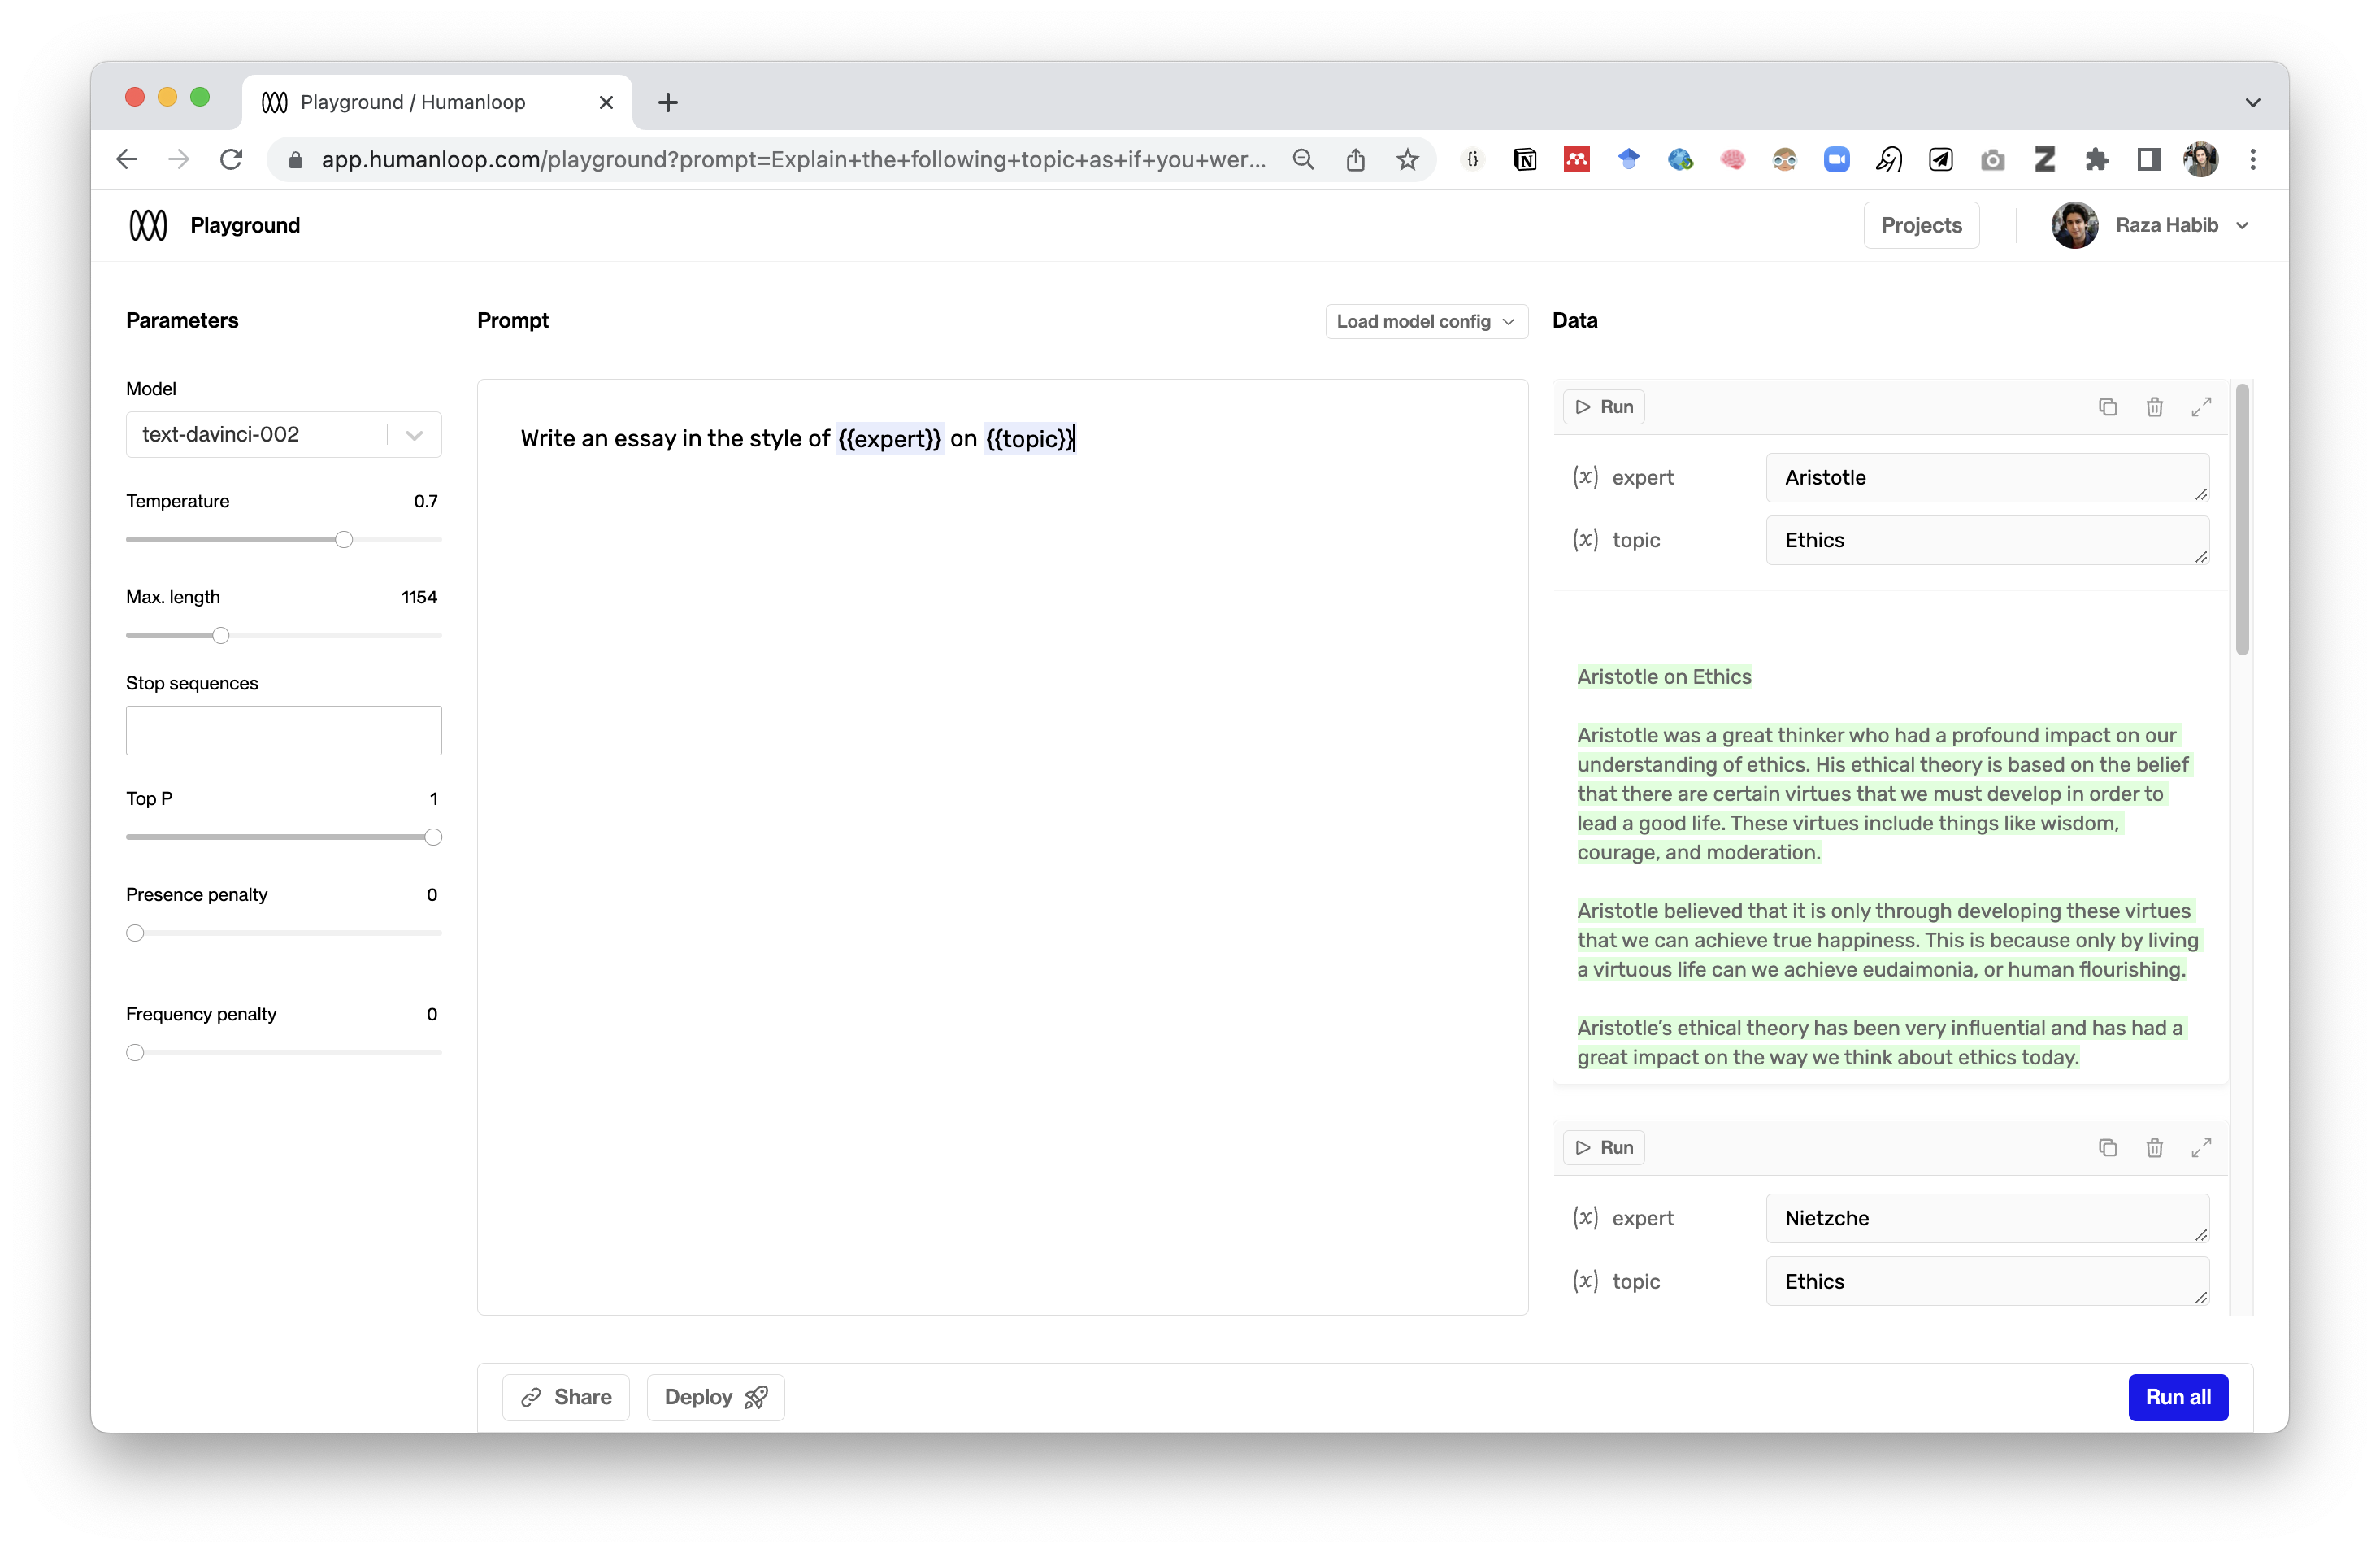Viewport: 2380px width, 1553px height.
Task: Click the Humanloop logo icon
Action: pos(148,225)
